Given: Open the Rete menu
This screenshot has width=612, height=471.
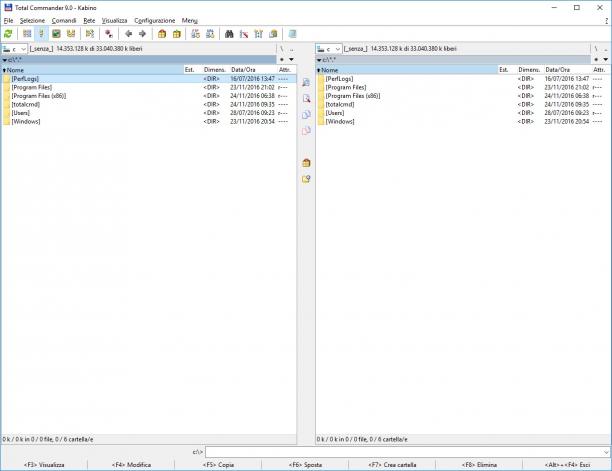Looking at the screenshot, I should pyautogui.click(x=89, y=20).
